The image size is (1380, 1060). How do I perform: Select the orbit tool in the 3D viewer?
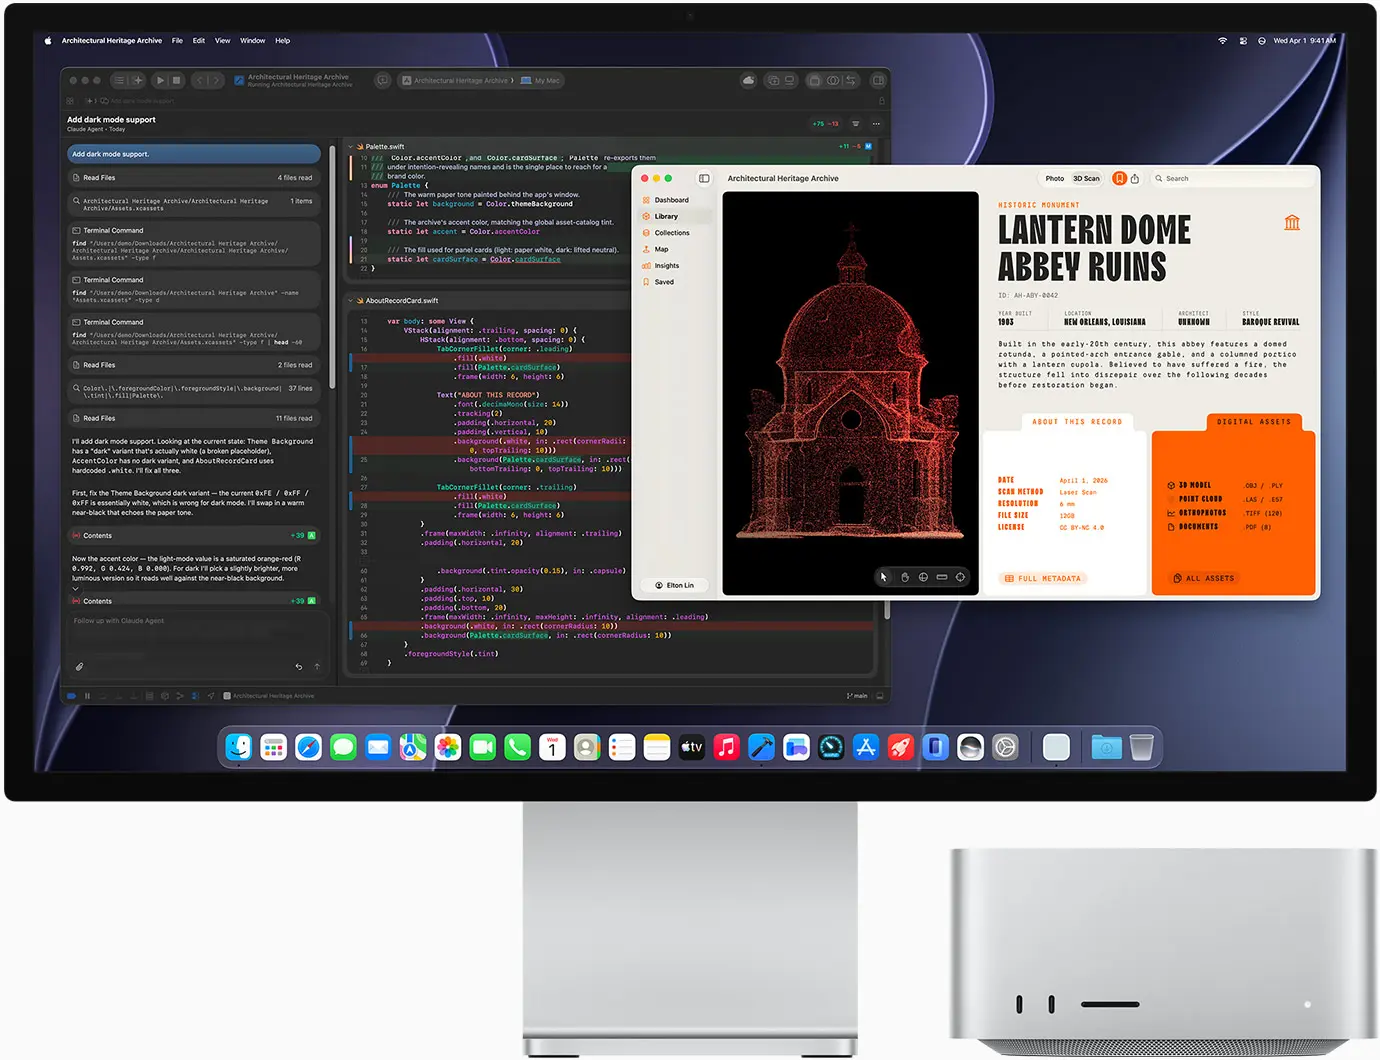(923, 577)
